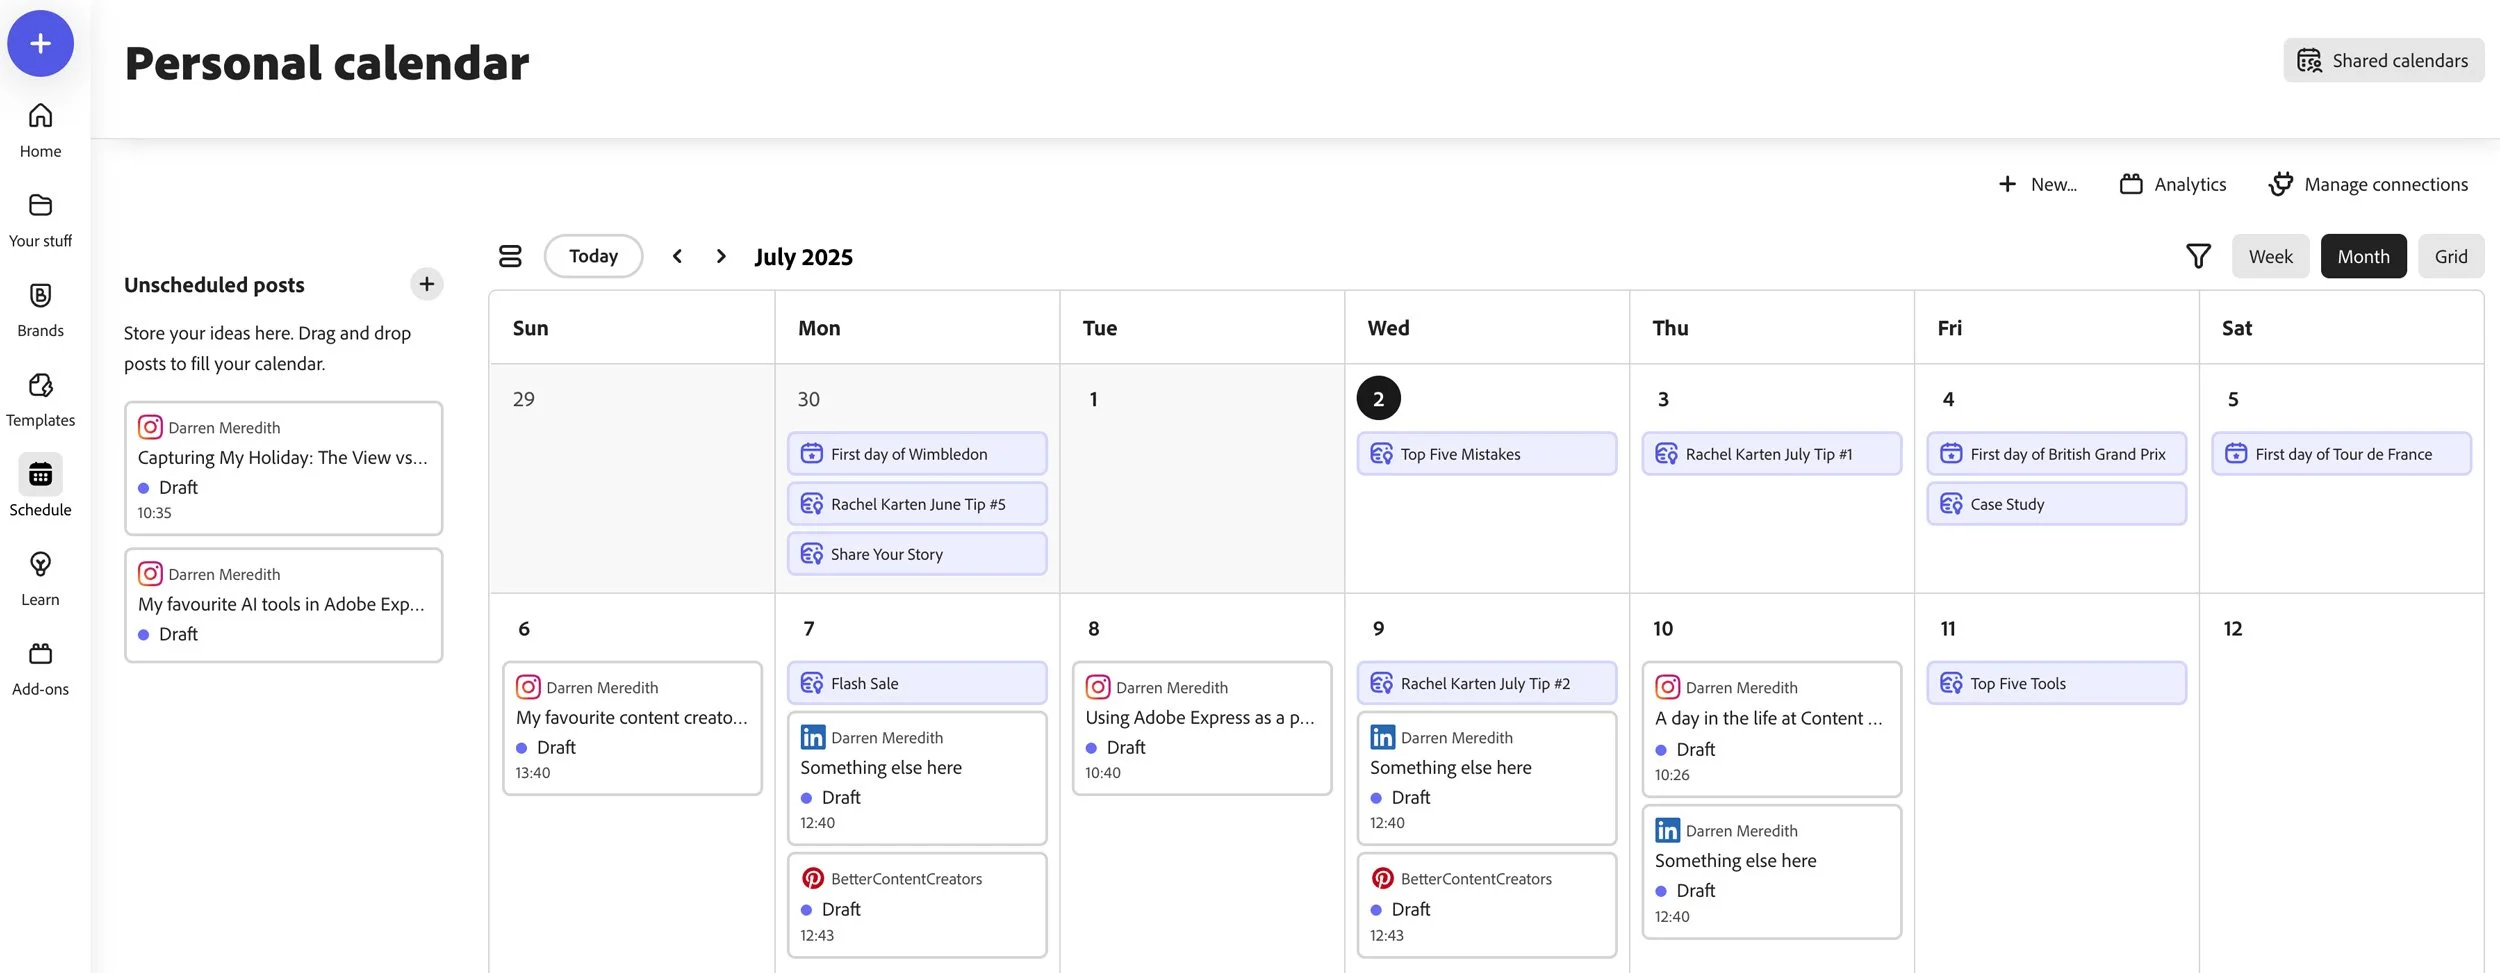The width and height of the screenshot is (2500, 973).
Task: Open Add-ons from the sidebar
Action: 40,668
